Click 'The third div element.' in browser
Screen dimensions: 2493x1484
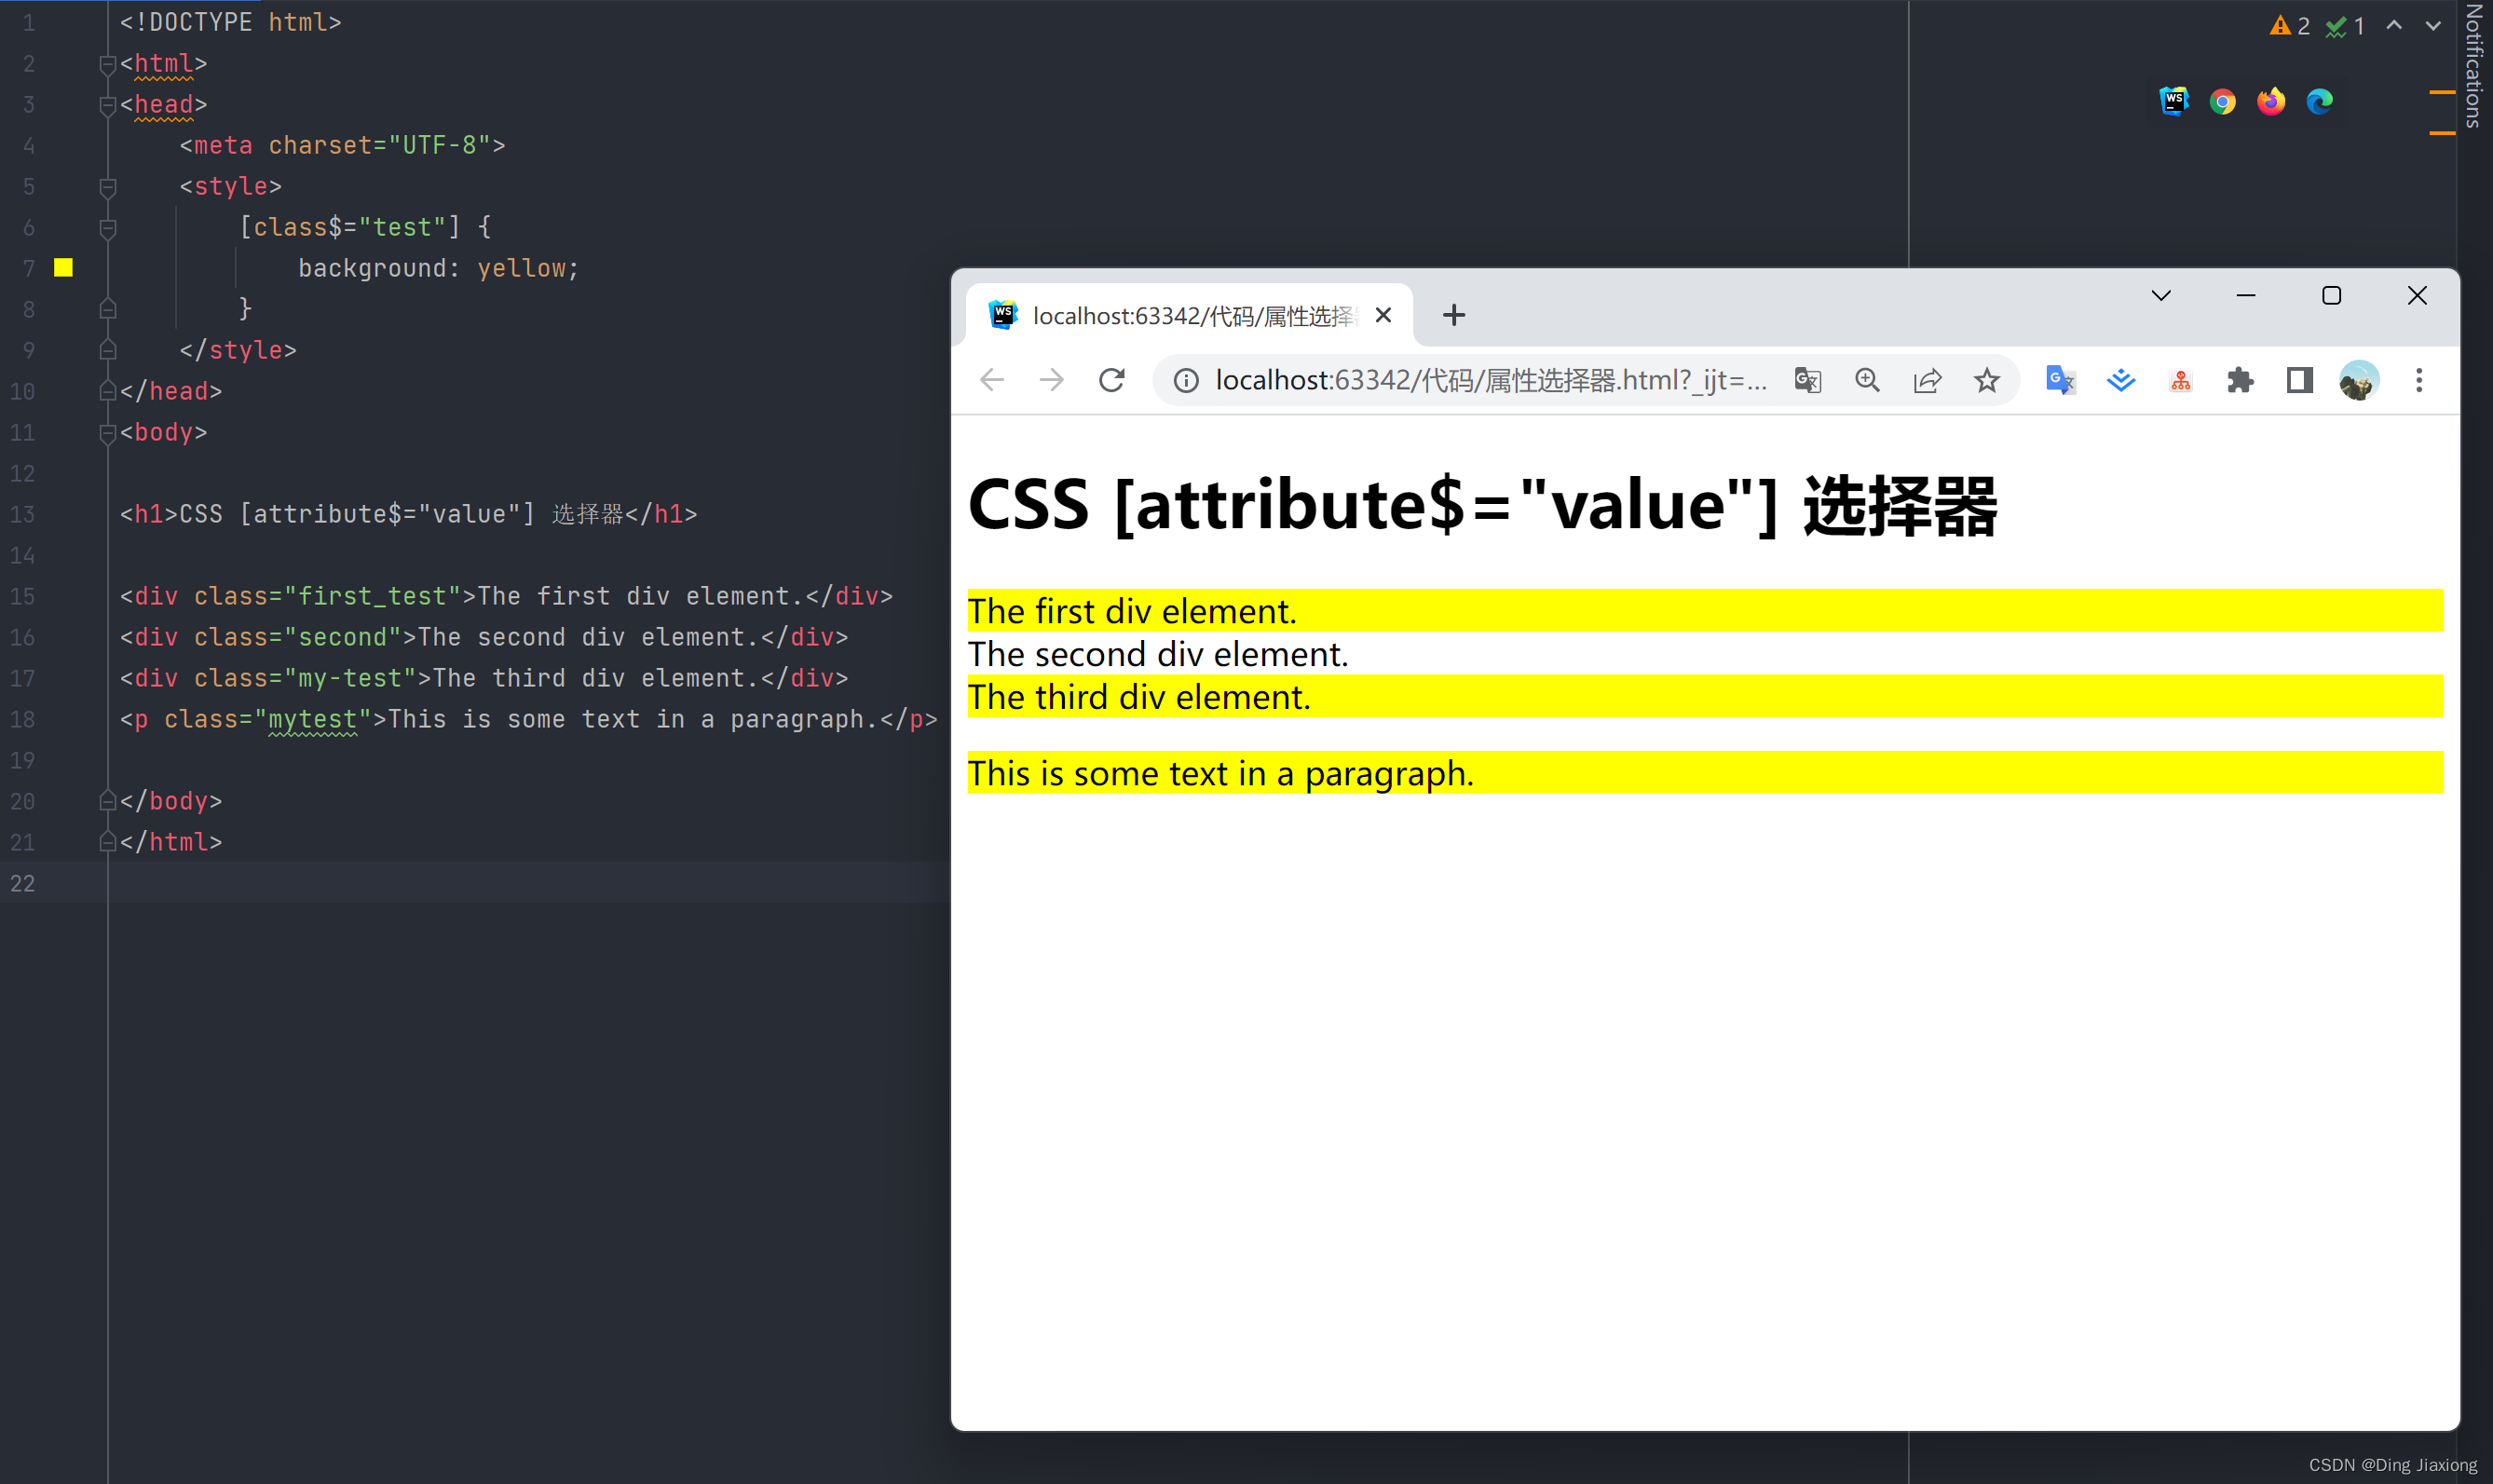(x=1139, y=697)
